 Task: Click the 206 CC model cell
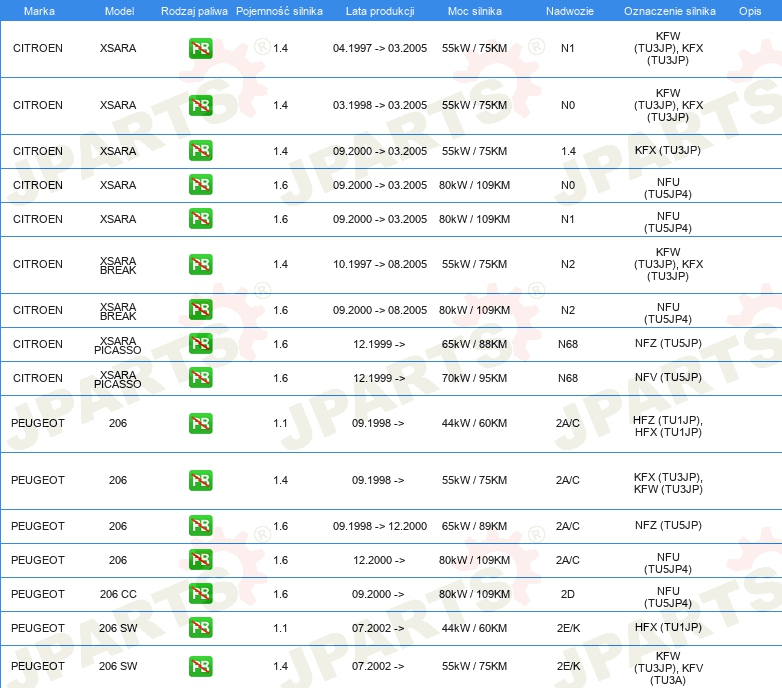click(118, 594)
